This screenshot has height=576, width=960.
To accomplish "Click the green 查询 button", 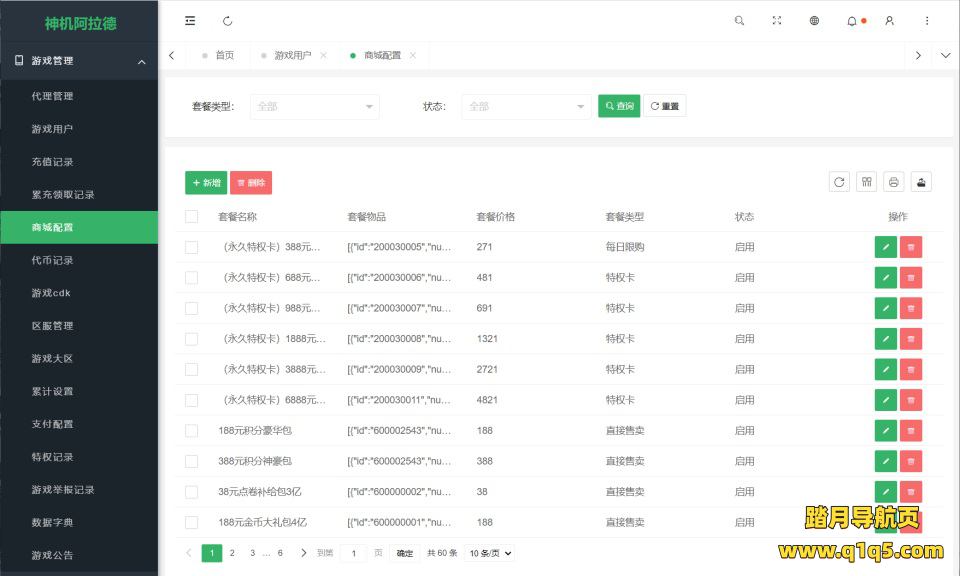I will coord(619,106).
